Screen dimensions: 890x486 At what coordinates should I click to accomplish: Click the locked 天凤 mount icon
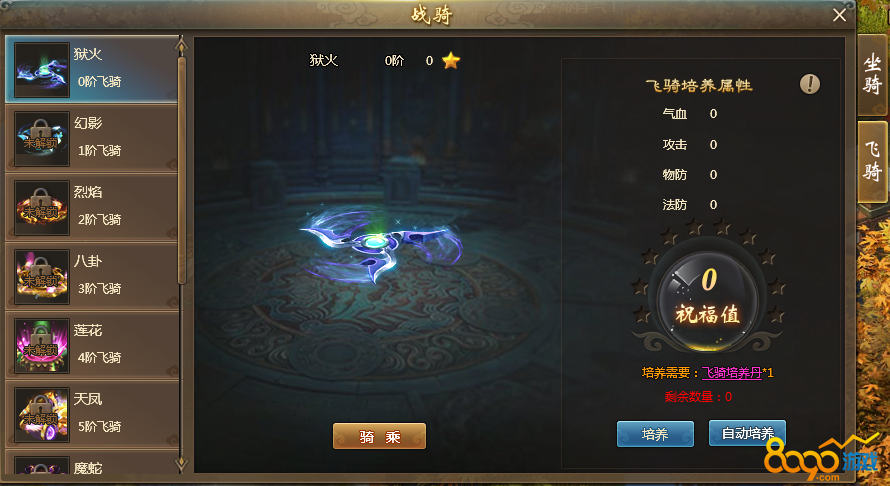pyautogui.click(x=42, y=415)
